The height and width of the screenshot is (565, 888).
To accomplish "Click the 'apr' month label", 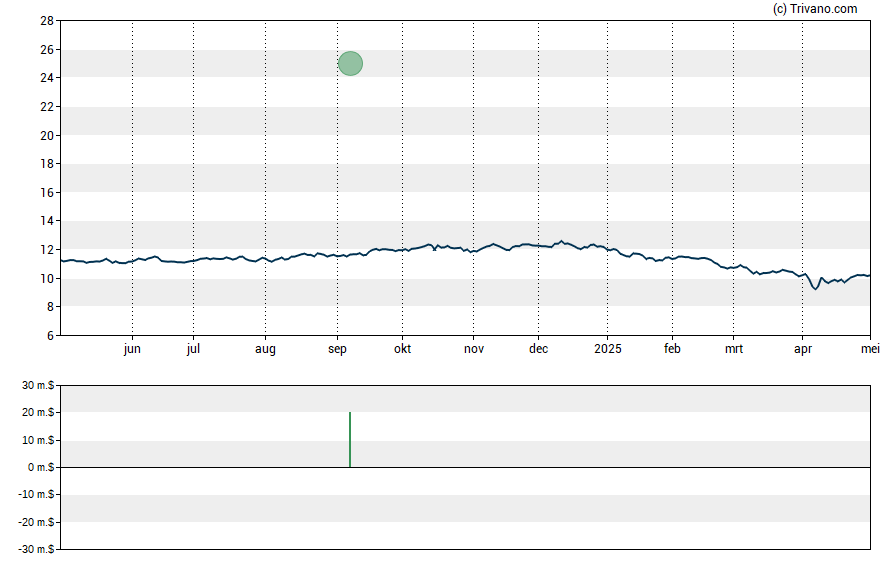I will (803, 349).
